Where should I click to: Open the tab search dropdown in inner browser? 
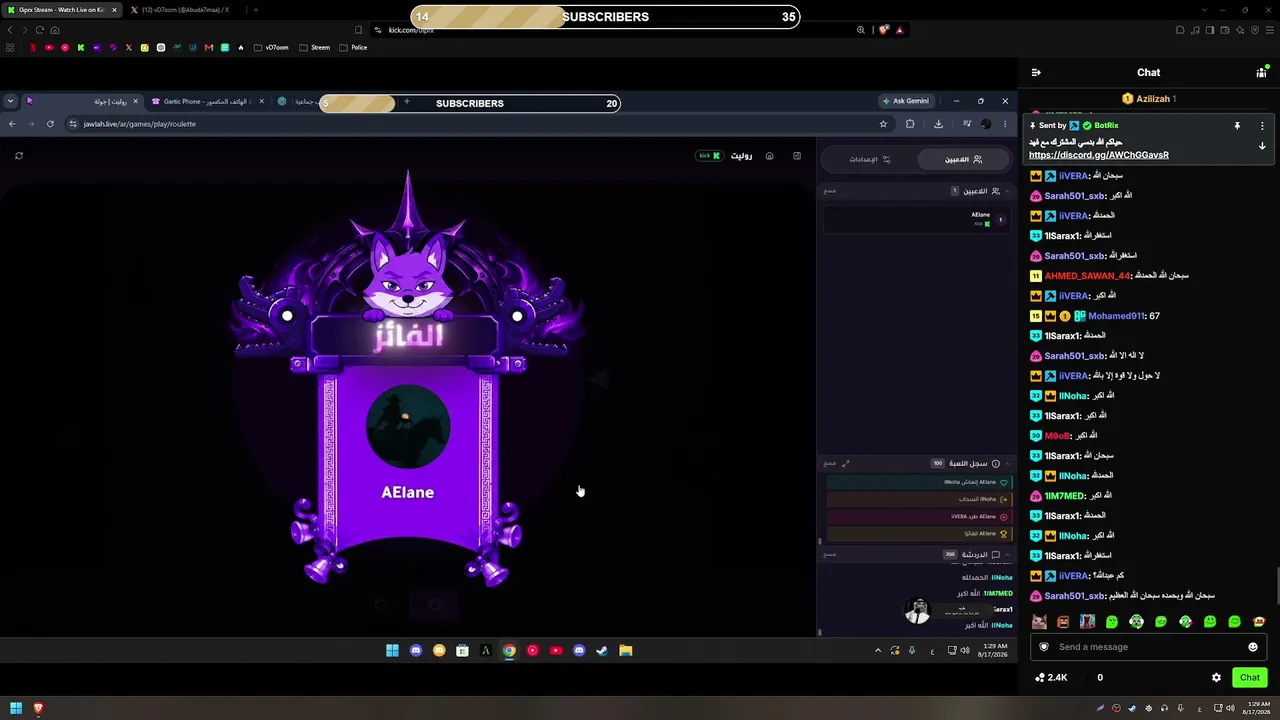[x=10, y=101]
